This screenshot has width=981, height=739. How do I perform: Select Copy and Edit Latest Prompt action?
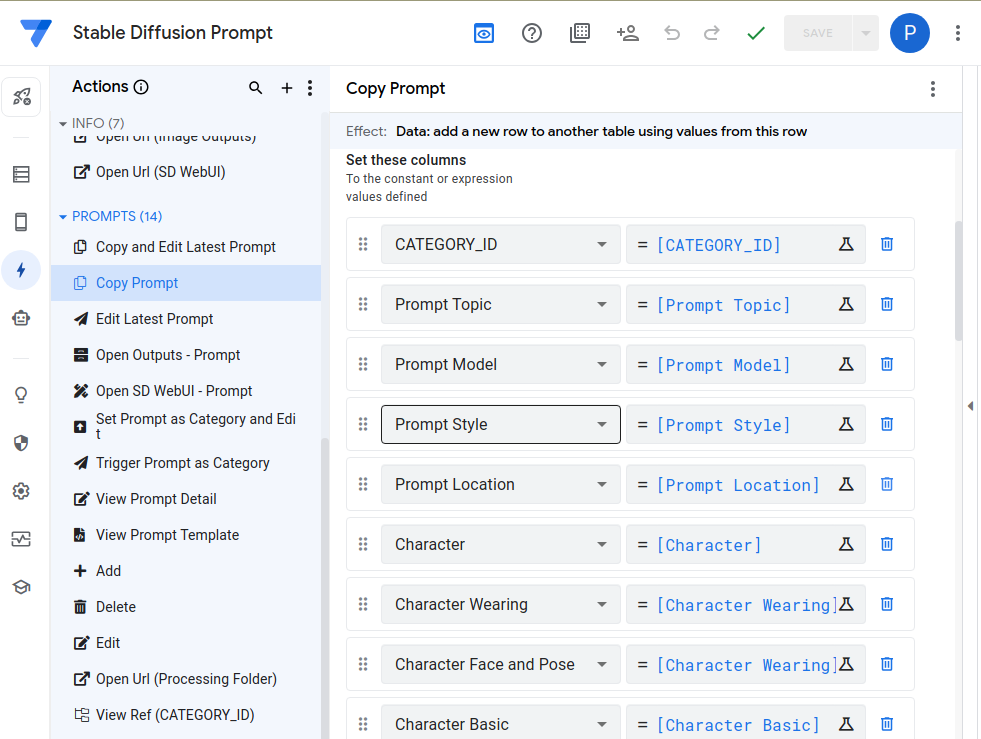[x=186, y=247]
